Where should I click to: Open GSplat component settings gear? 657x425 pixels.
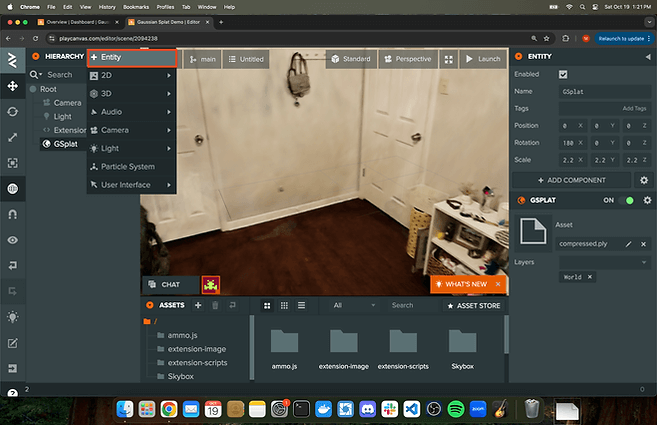pos(646,200)
